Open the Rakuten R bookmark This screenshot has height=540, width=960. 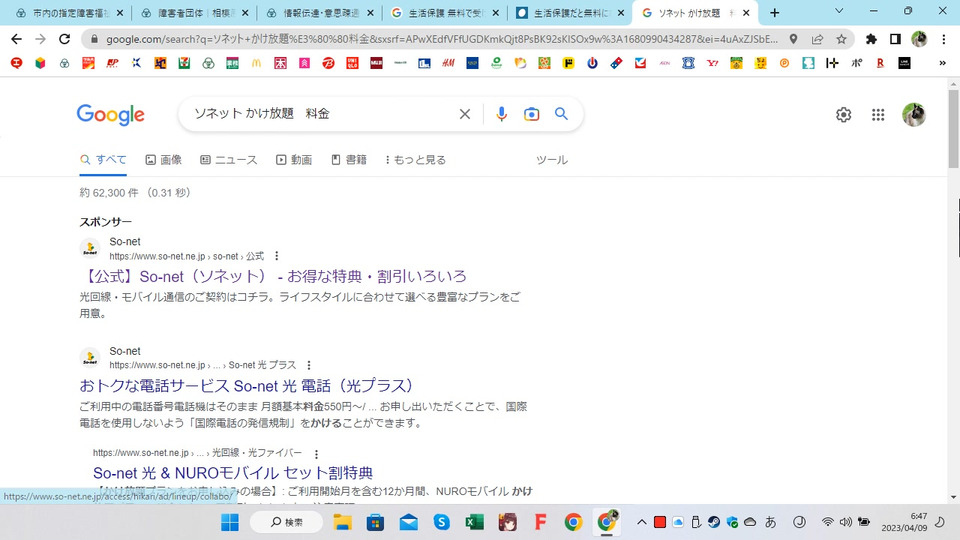click(x=880, y=63)
